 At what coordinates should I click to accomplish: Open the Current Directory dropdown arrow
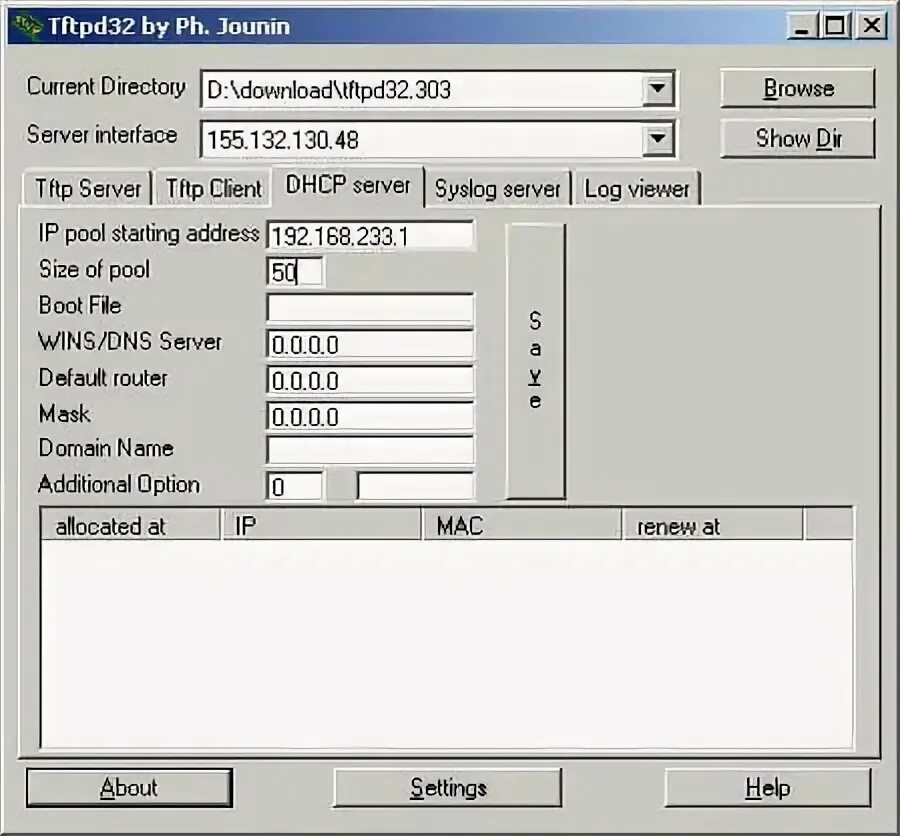(x=657, y=89)
